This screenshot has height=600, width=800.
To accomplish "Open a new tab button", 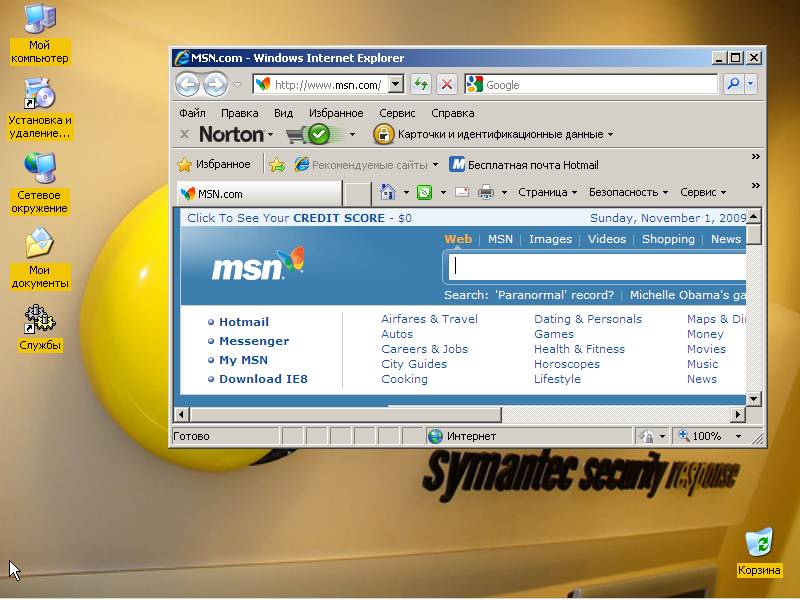I will click(x=358, y=195).
